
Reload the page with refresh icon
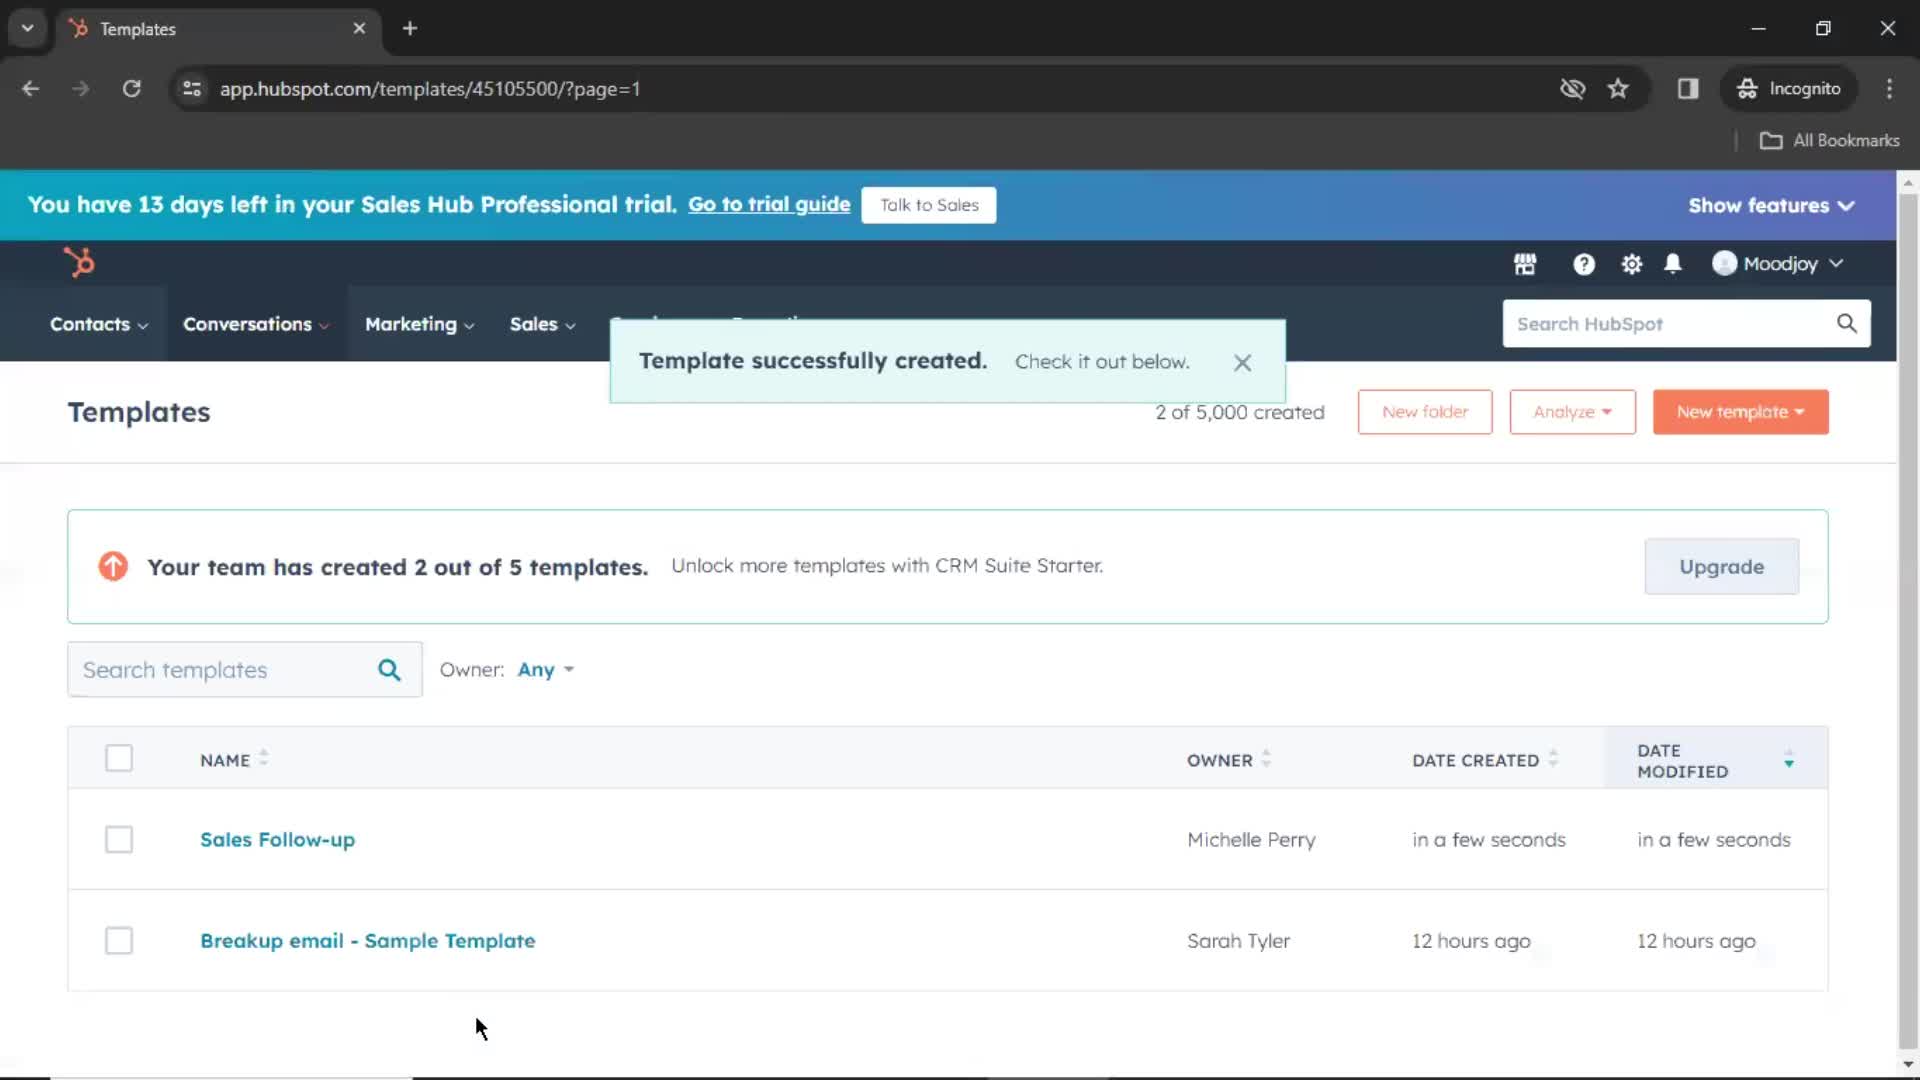(131, 89)
